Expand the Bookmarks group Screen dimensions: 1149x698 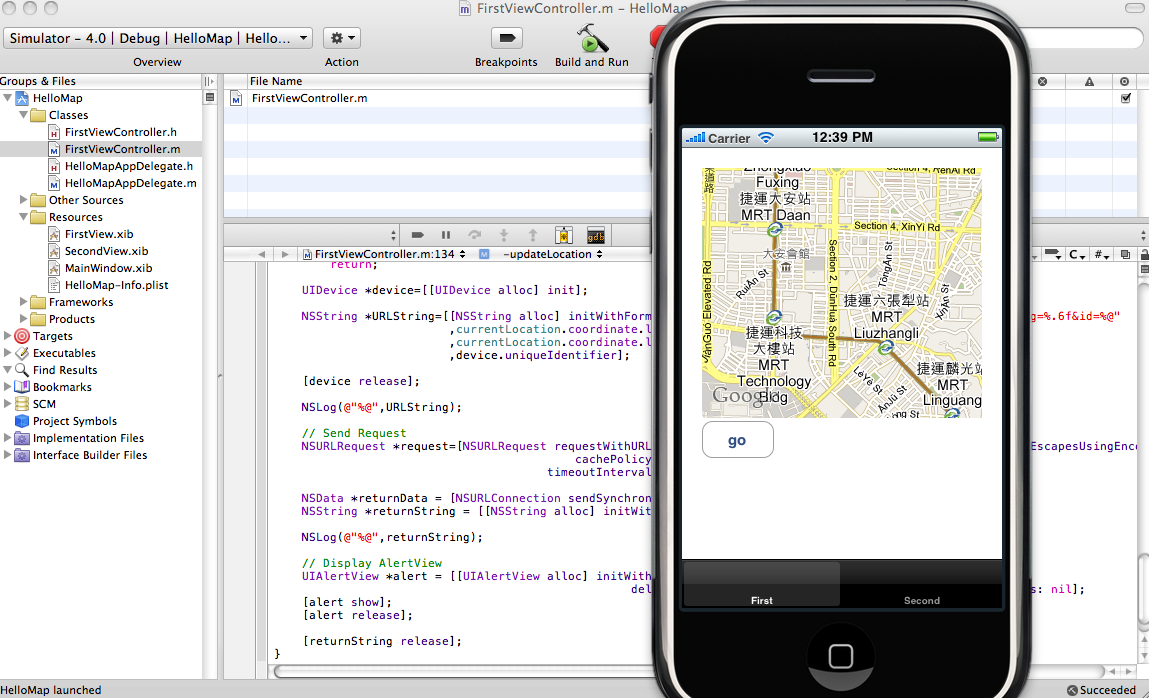coord(7,386)
